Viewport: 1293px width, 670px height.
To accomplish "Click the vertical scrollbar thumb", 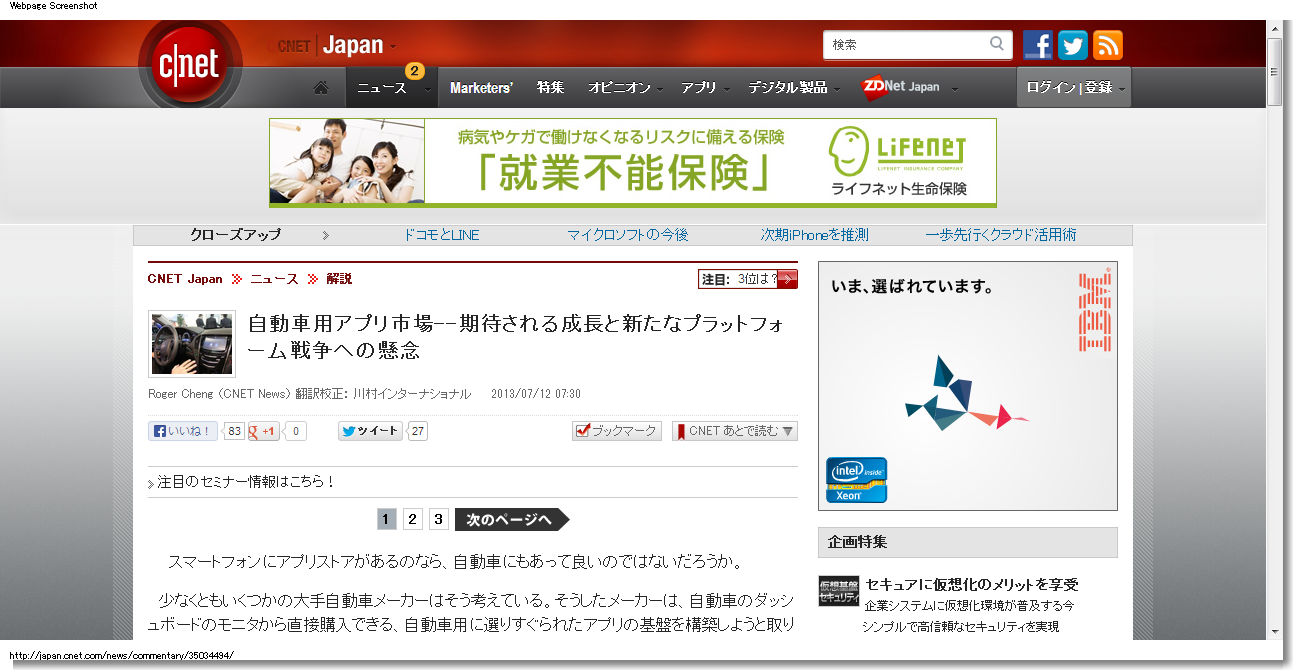I will [1275, 72].
